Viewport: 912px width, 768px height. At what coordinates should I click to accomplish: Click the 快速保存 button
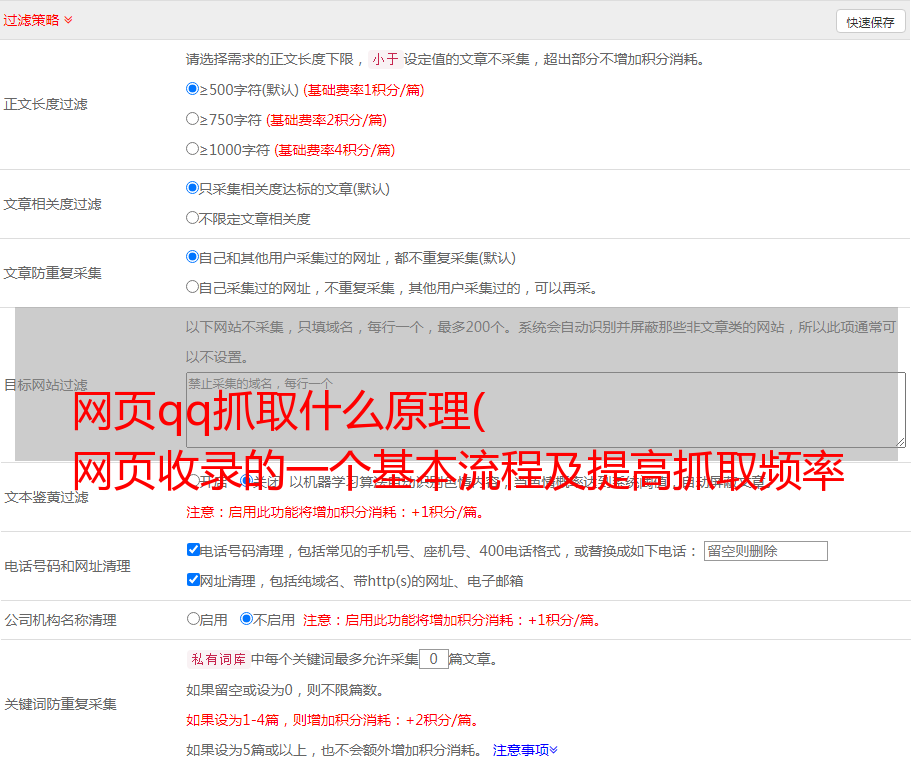[x=870, y=22]
